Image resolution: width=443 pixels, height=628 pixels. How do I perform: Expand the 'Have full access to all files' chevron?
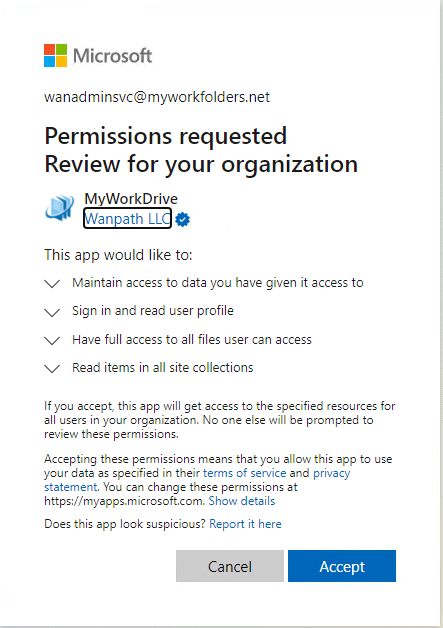pos(52,340)
